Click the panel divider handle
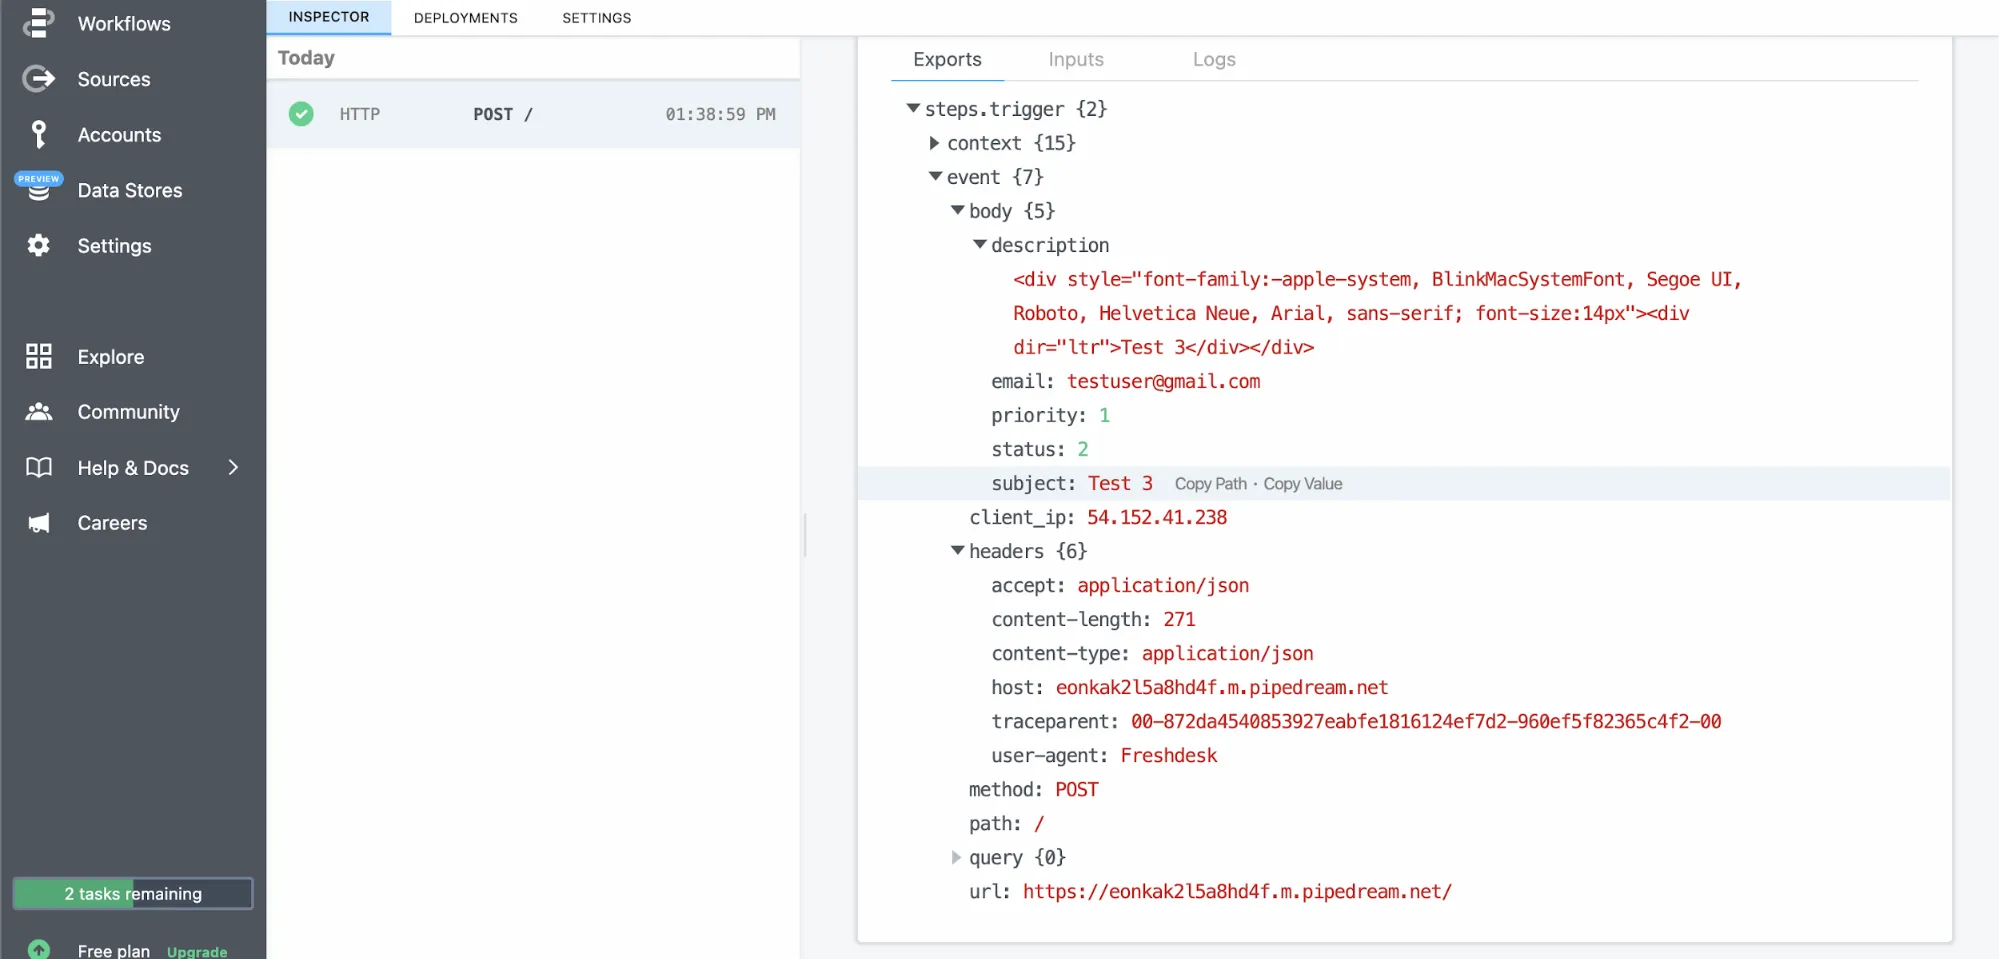1999x959 pixels. (805, 535)
